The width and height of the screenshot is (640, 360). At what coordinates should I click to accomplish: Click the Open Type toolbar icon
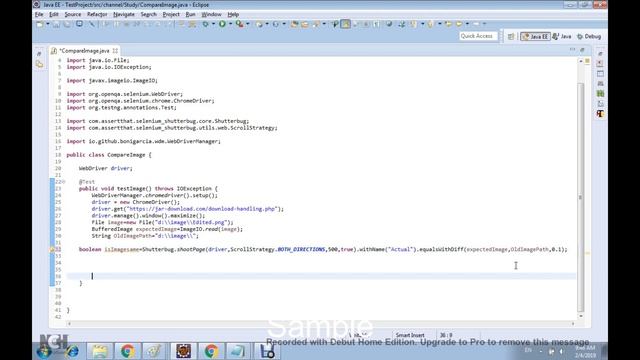(294, 24)
